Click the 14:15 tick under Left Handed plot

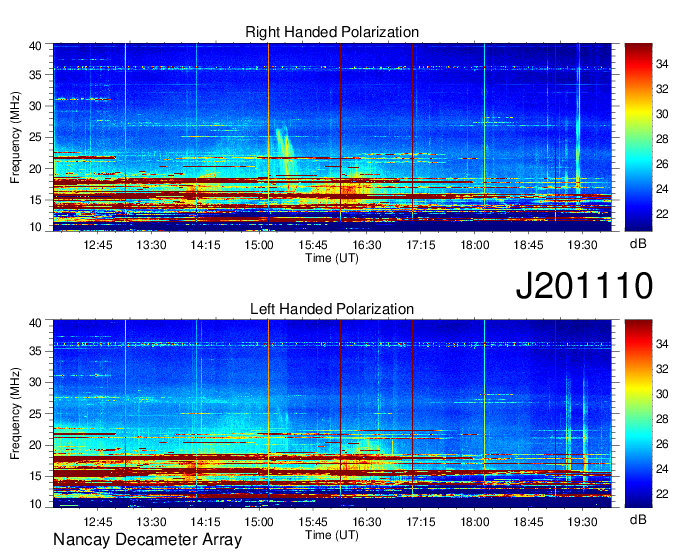click(206, 522)
